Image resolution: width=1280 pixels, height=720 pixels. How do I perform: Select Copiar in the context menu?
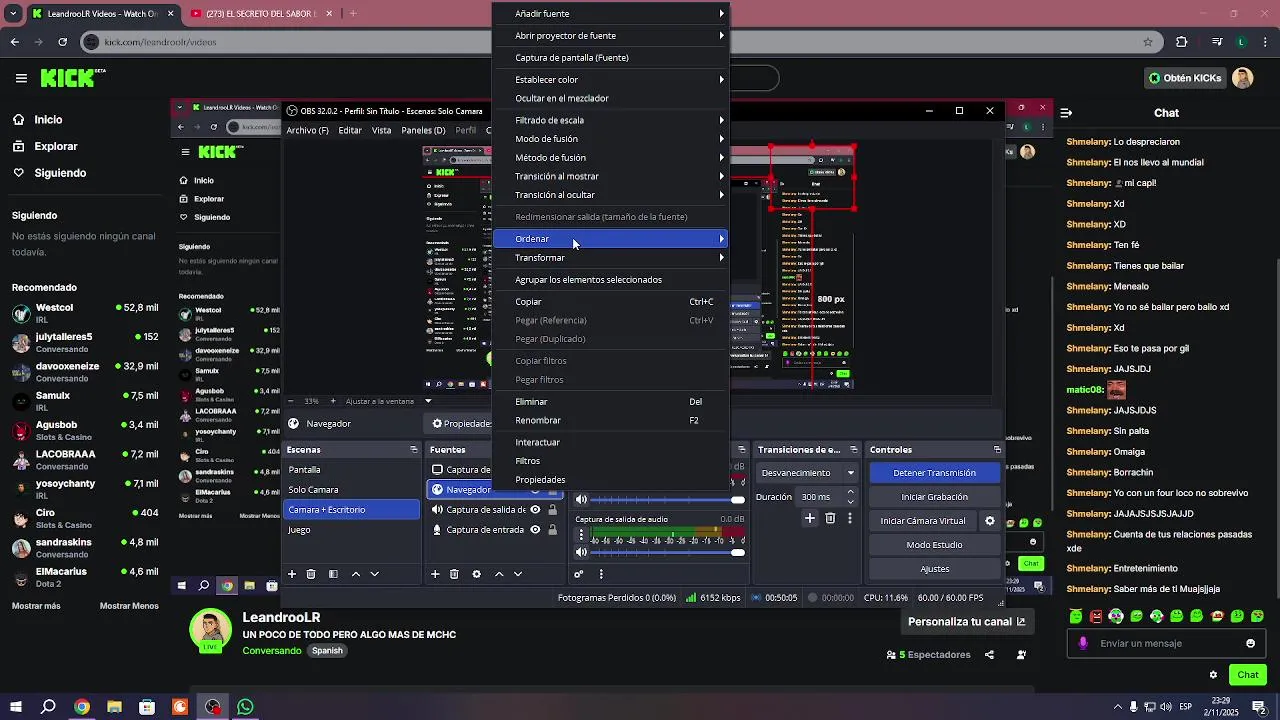(611, 302)
